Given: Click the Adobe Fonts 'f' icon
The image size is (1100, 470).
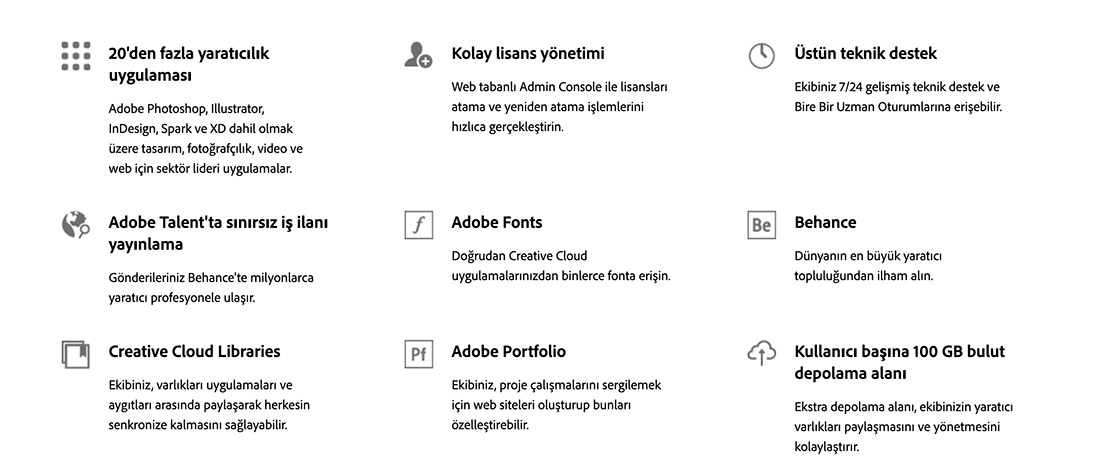Looking at the screenshot, I should (x=419, y=225).
